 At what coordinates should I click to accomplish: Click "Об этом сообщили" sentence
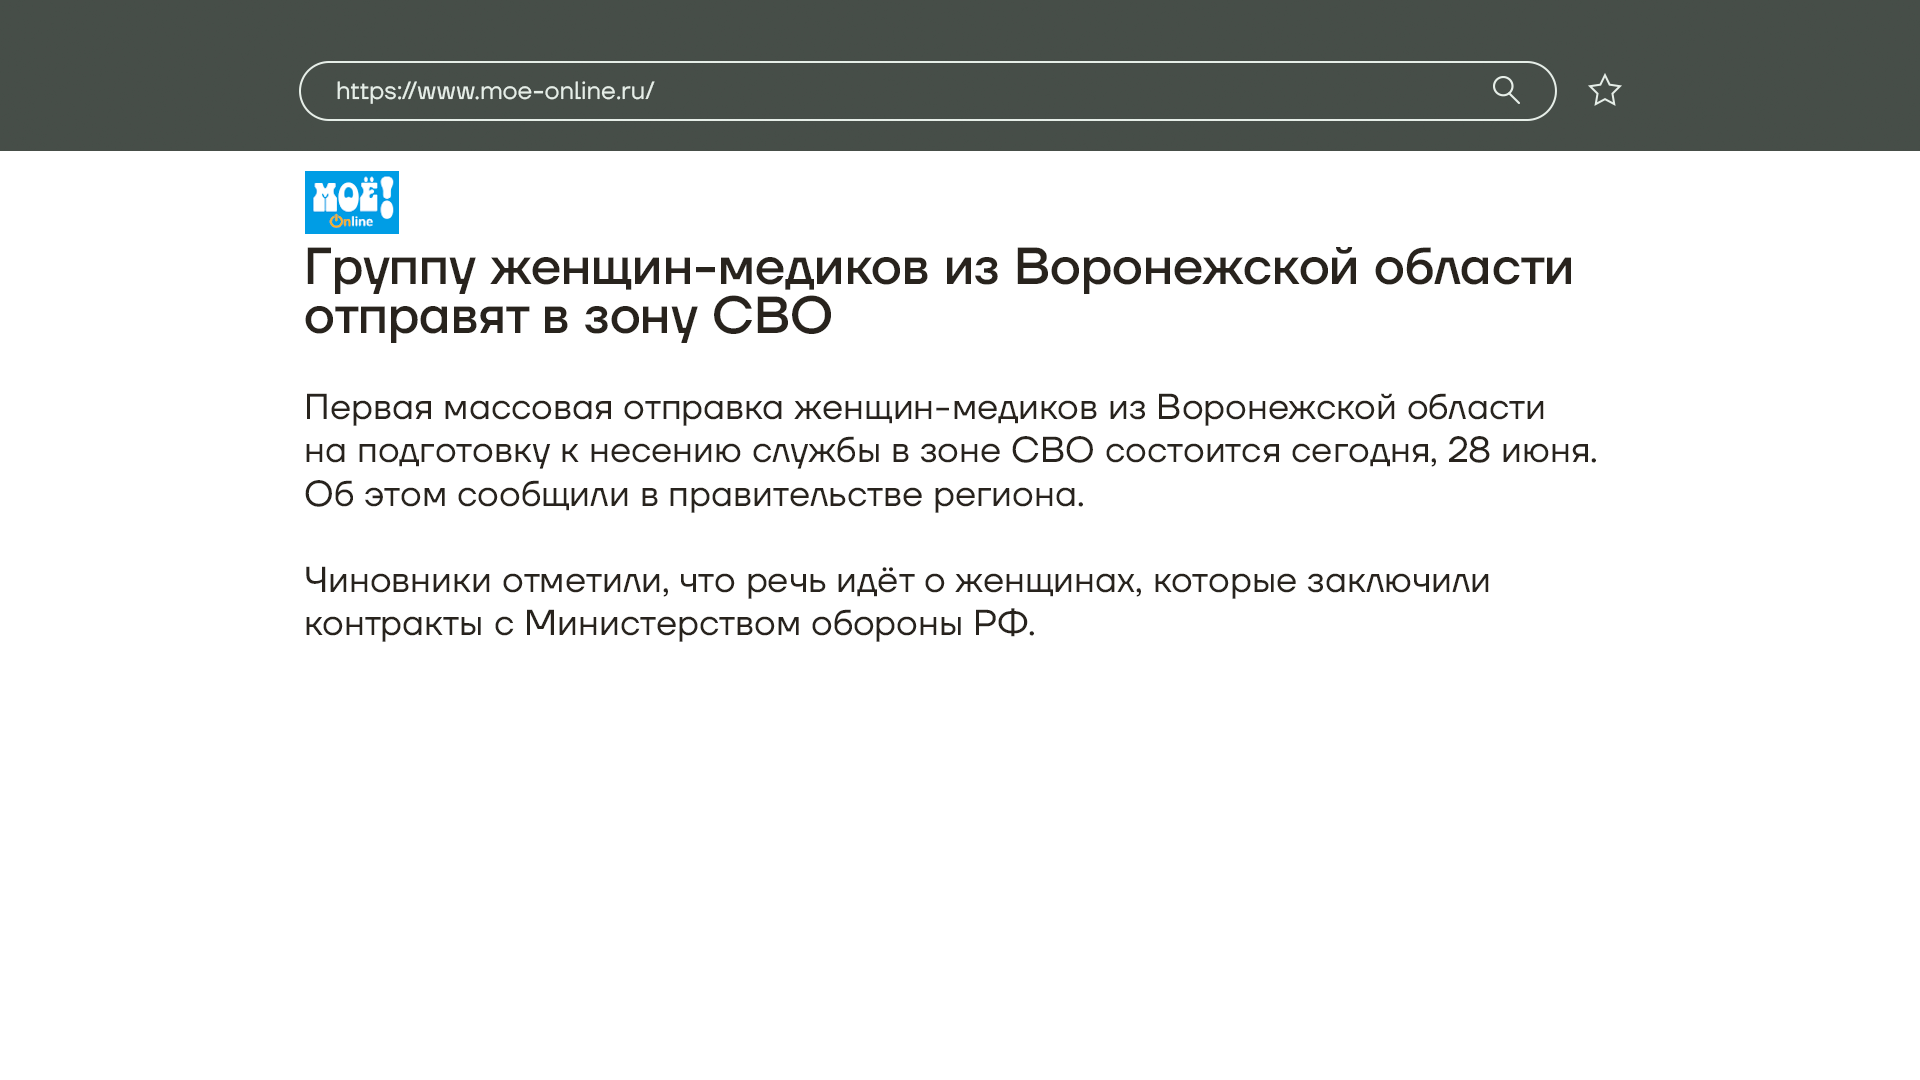click(x=466, y=494)
